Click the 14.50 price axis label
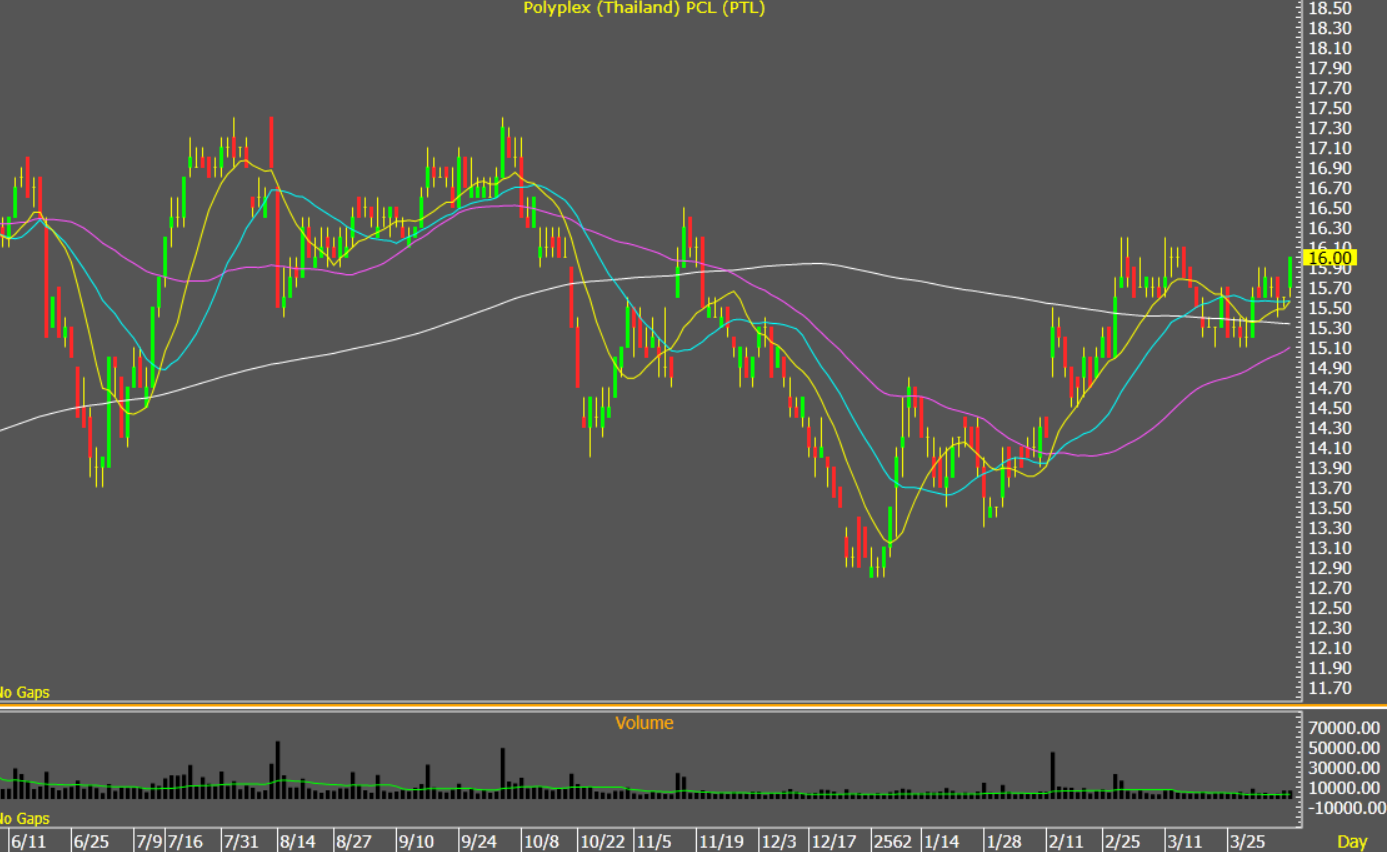Image resolution: width=1387 pixels, height=852 pixels. [x=1330, y=408]
